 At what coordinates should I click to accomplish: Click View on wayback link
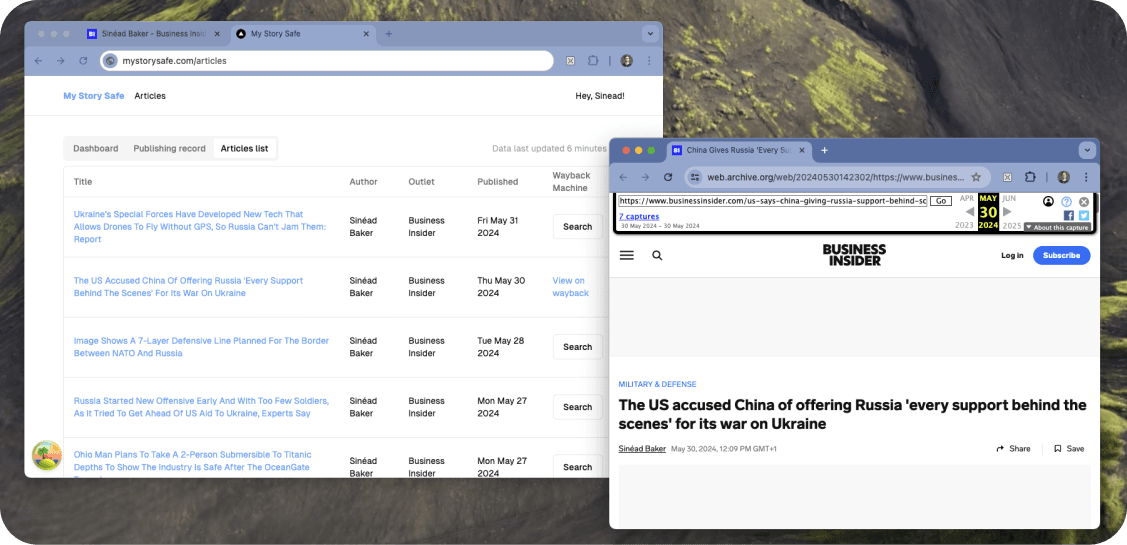(571, 287)
